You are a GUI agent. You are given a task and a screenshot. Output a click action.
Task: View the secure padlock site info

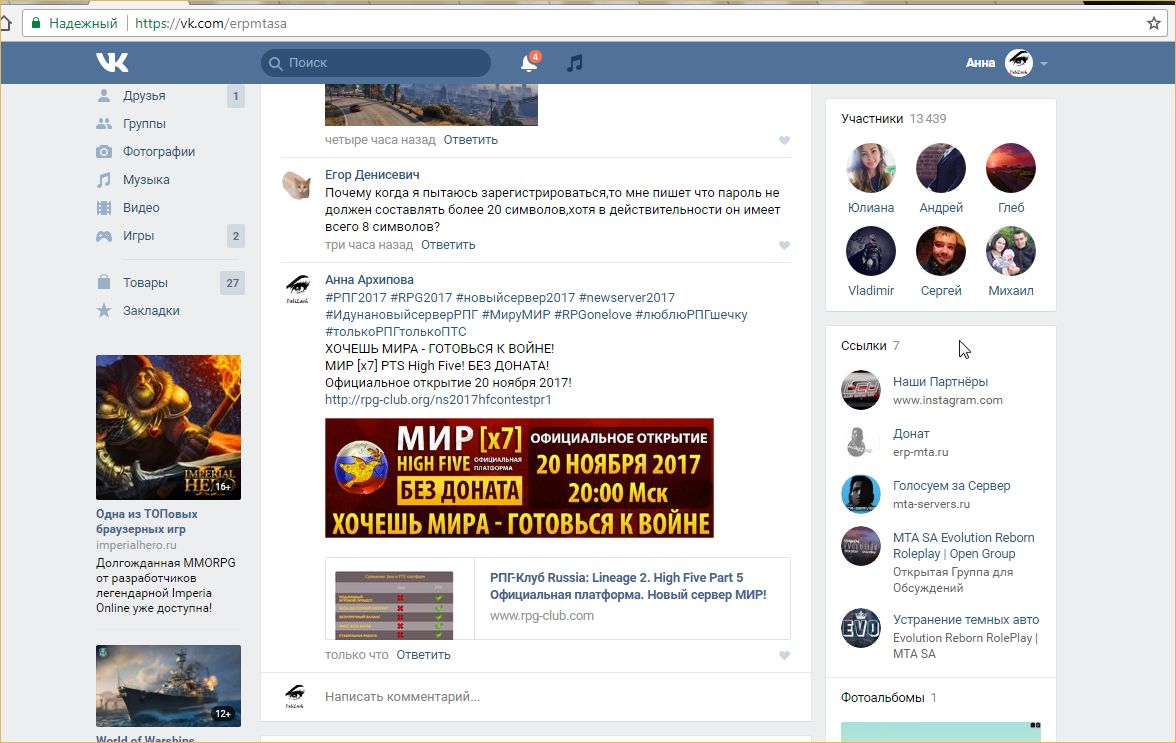tap(35, 23)
